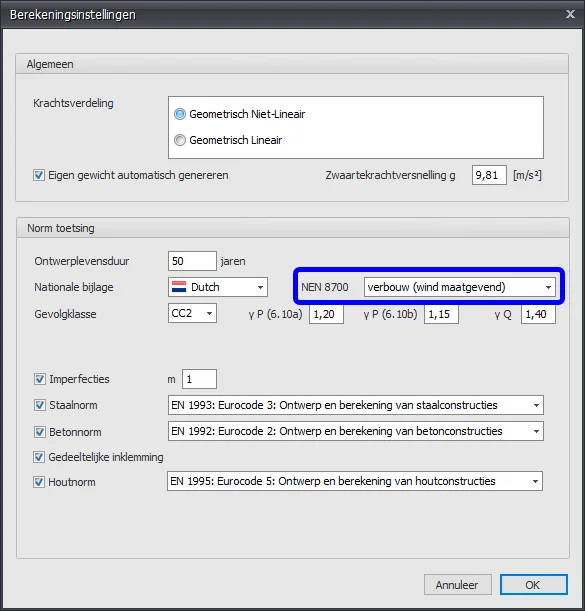The width and height of the screenshot is (585, 611).
Task: Open the Nationale bijlage Dutch dropdown
Action: 218,287
